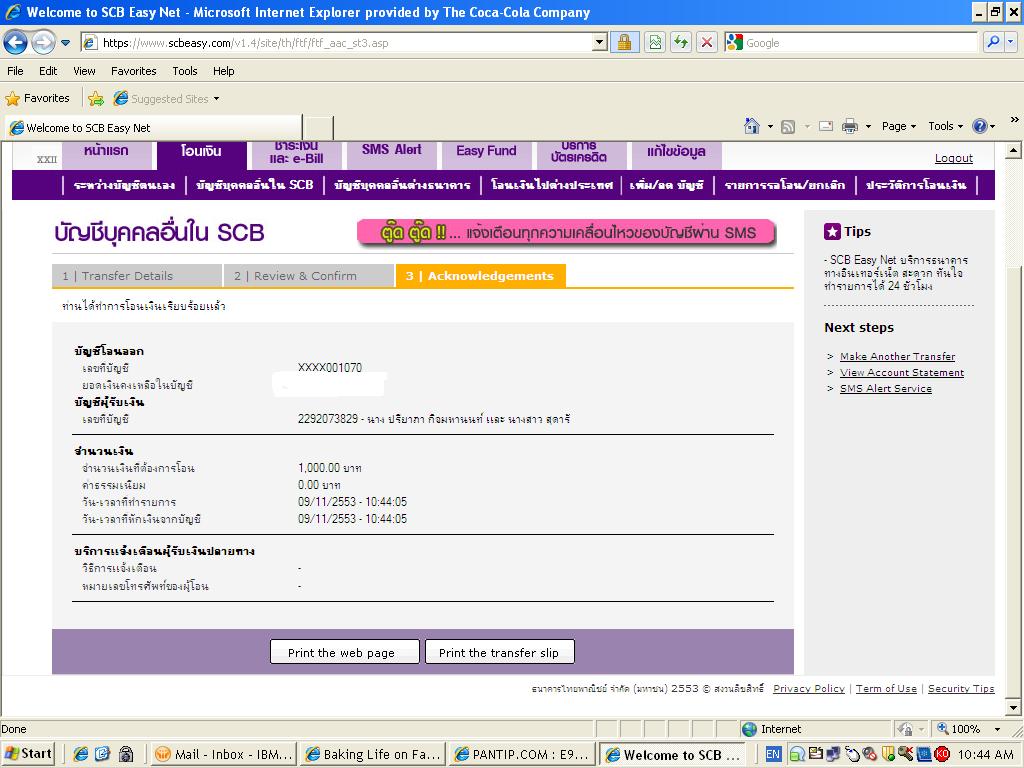1024x768 pixels.
Task: Go back with the browser Back arrow
Action: coord(16,42)
